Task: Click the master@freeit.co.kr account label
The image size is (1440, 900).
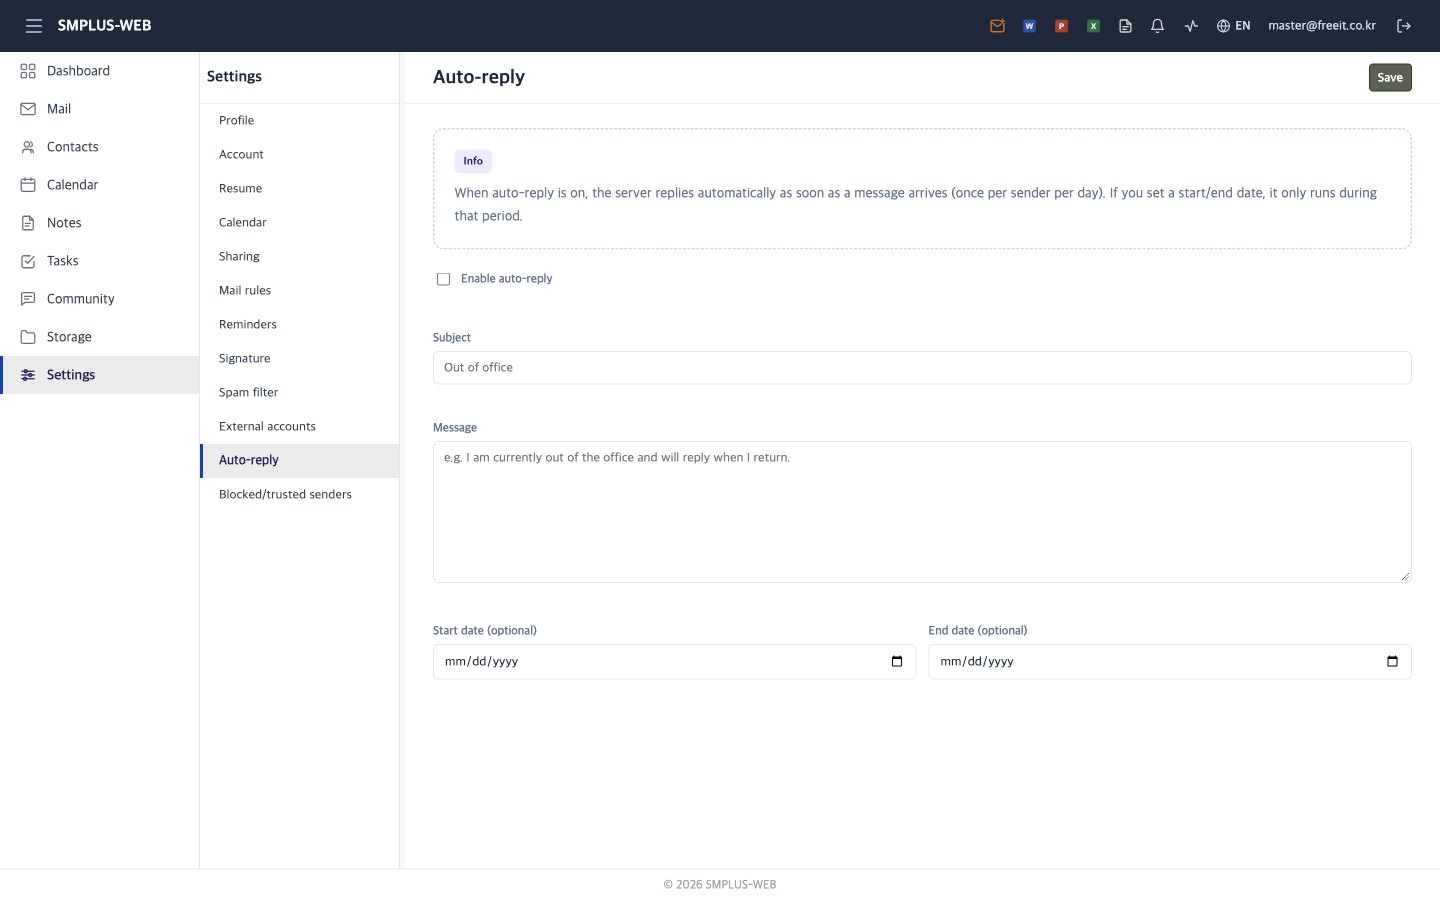Action: pyautogui.click(x=1322, y=26)
